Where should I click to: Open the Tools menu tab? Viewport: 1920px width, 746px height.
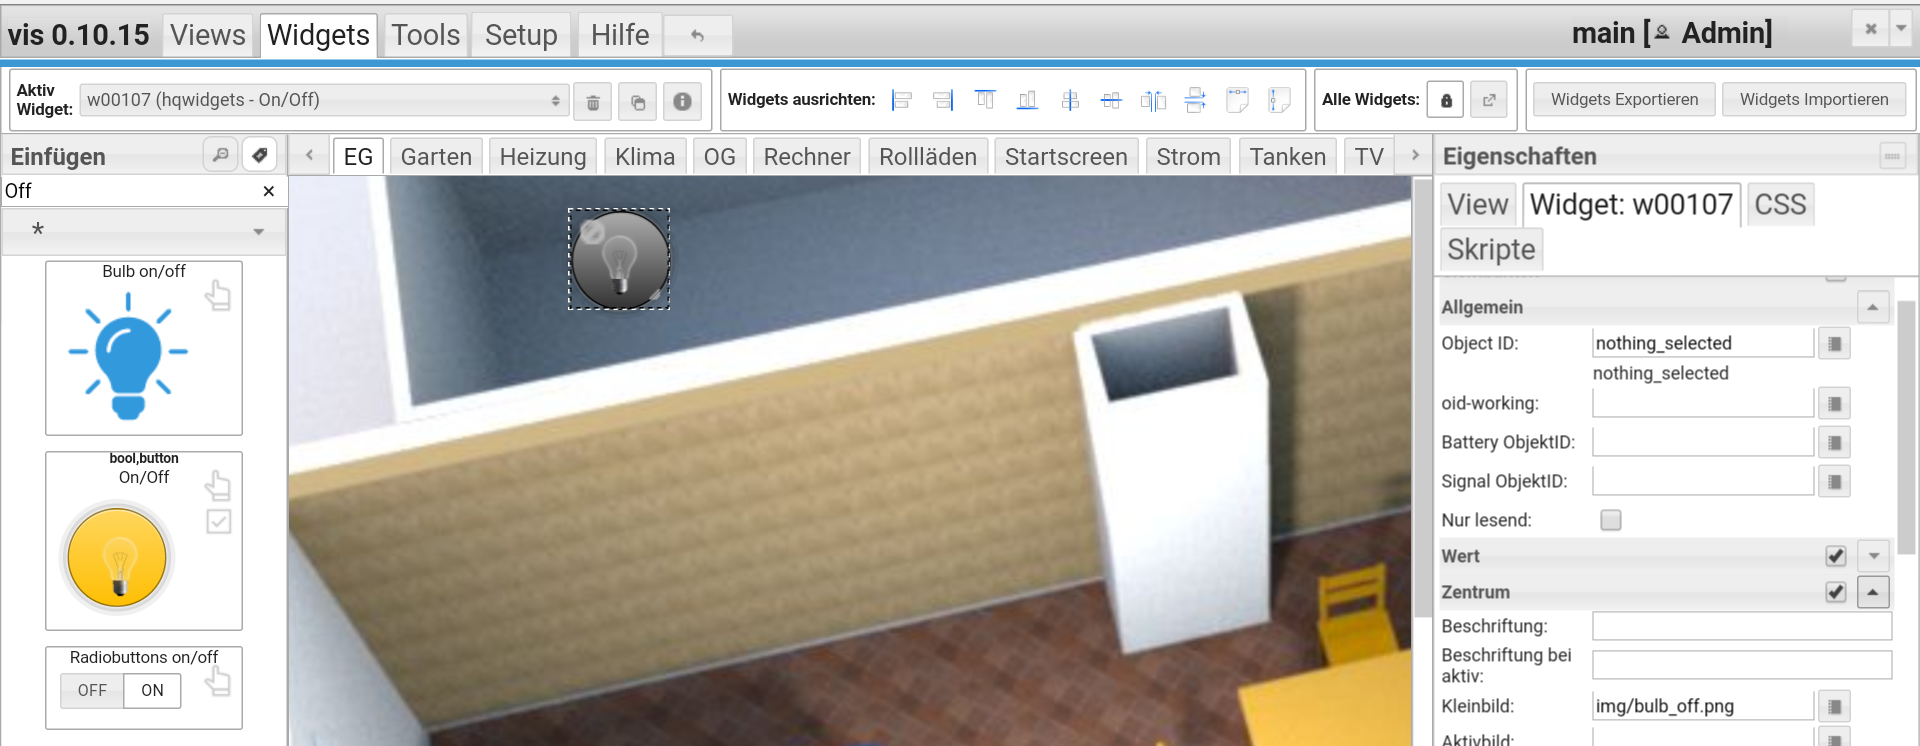425,35
